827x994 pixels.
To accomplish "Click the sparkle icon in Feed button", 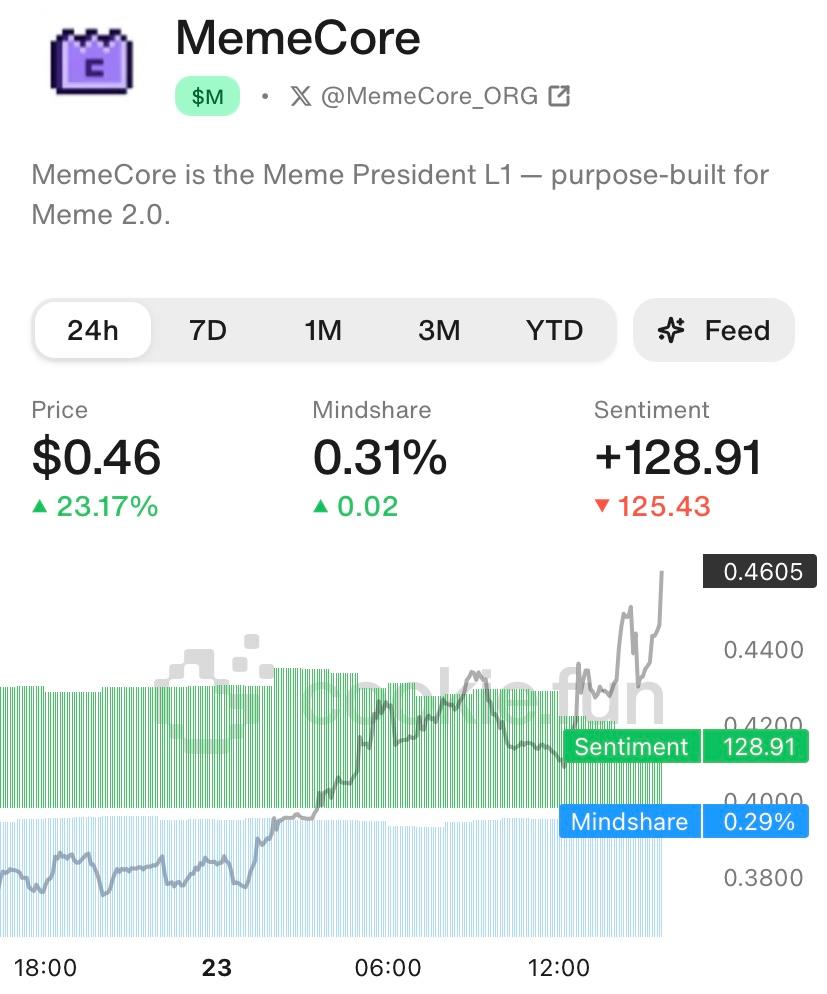I will (671, 330).
